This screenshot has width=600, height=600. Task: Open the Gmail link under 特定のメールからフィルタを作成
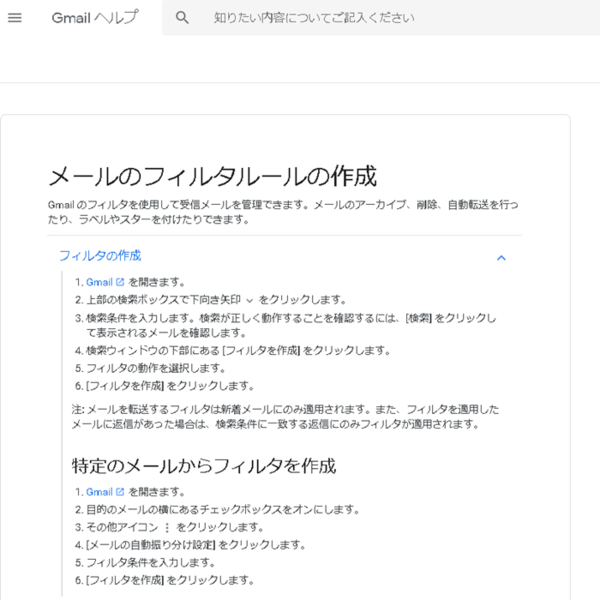pyautogui.click(x=99, y=492)
